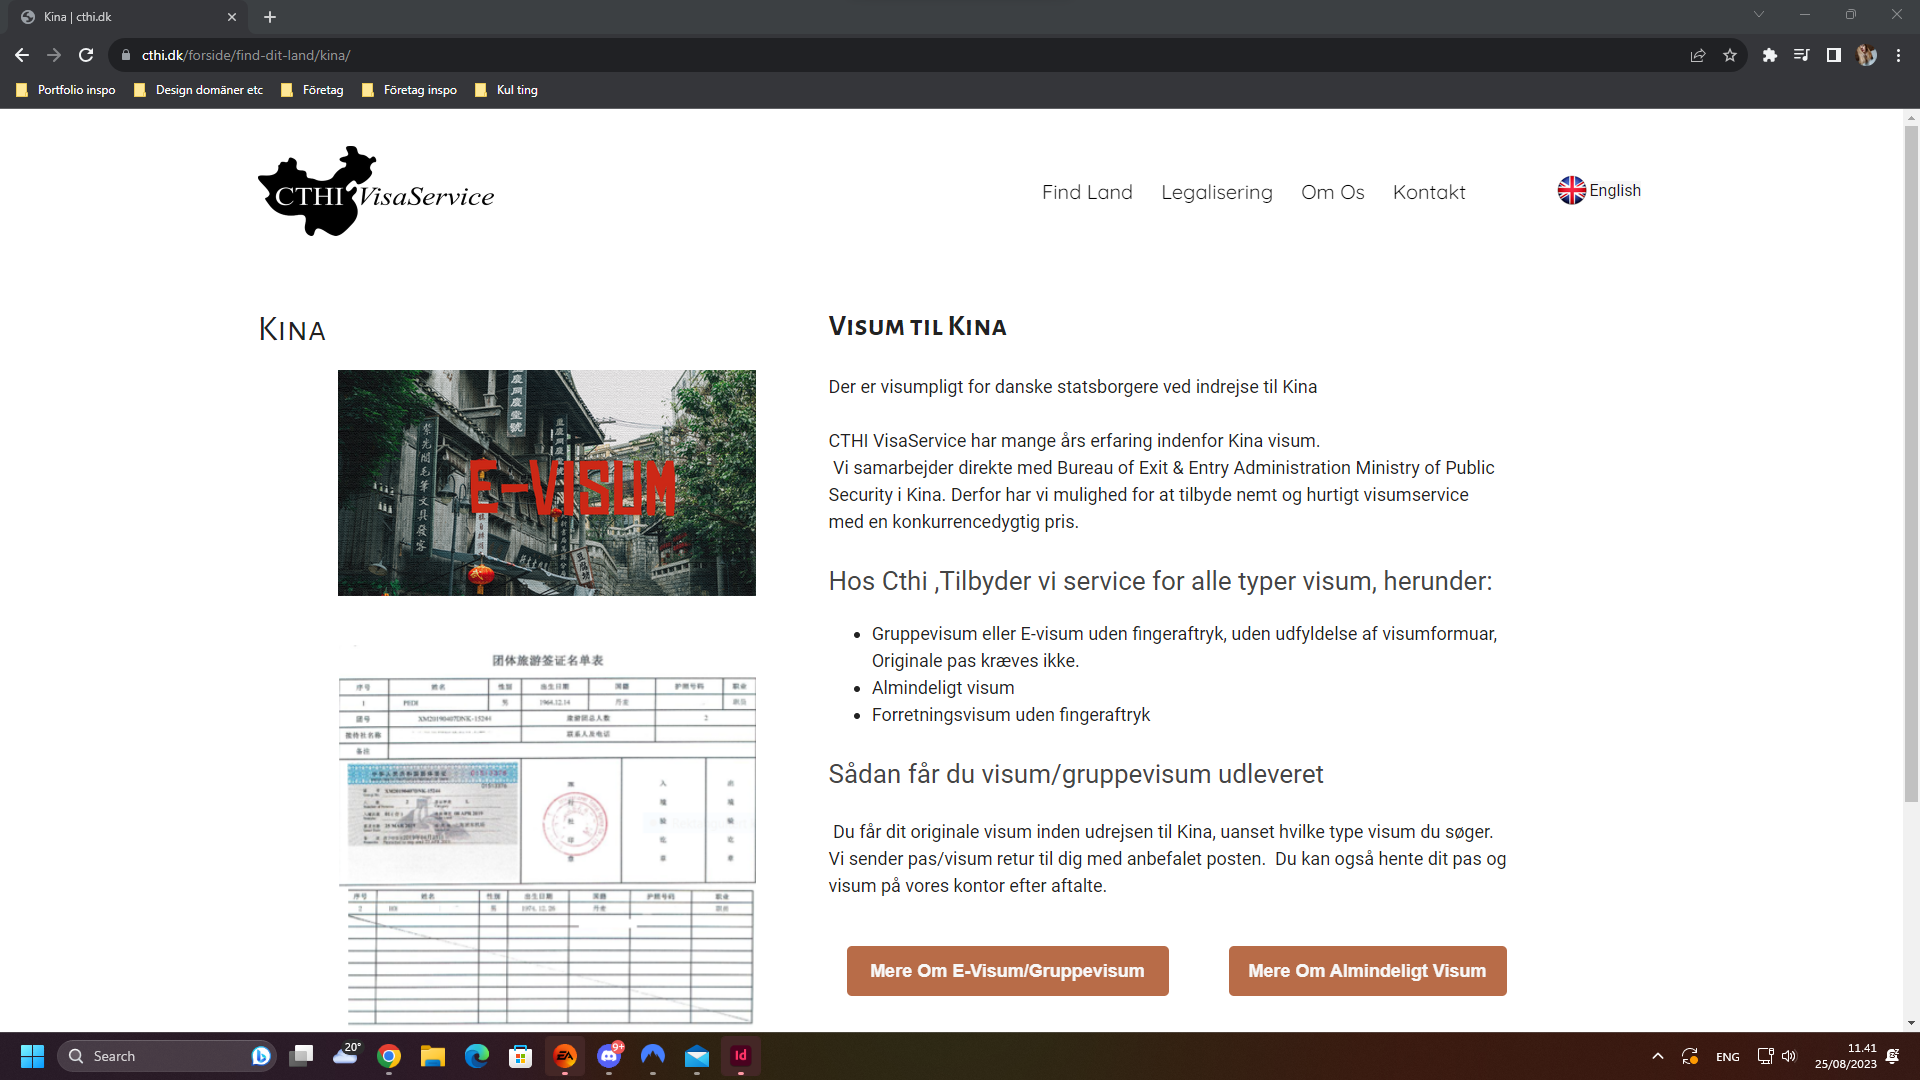Open the Windows Start menu
Screen dimensions: 1920x1080
tap(32, 1056)
